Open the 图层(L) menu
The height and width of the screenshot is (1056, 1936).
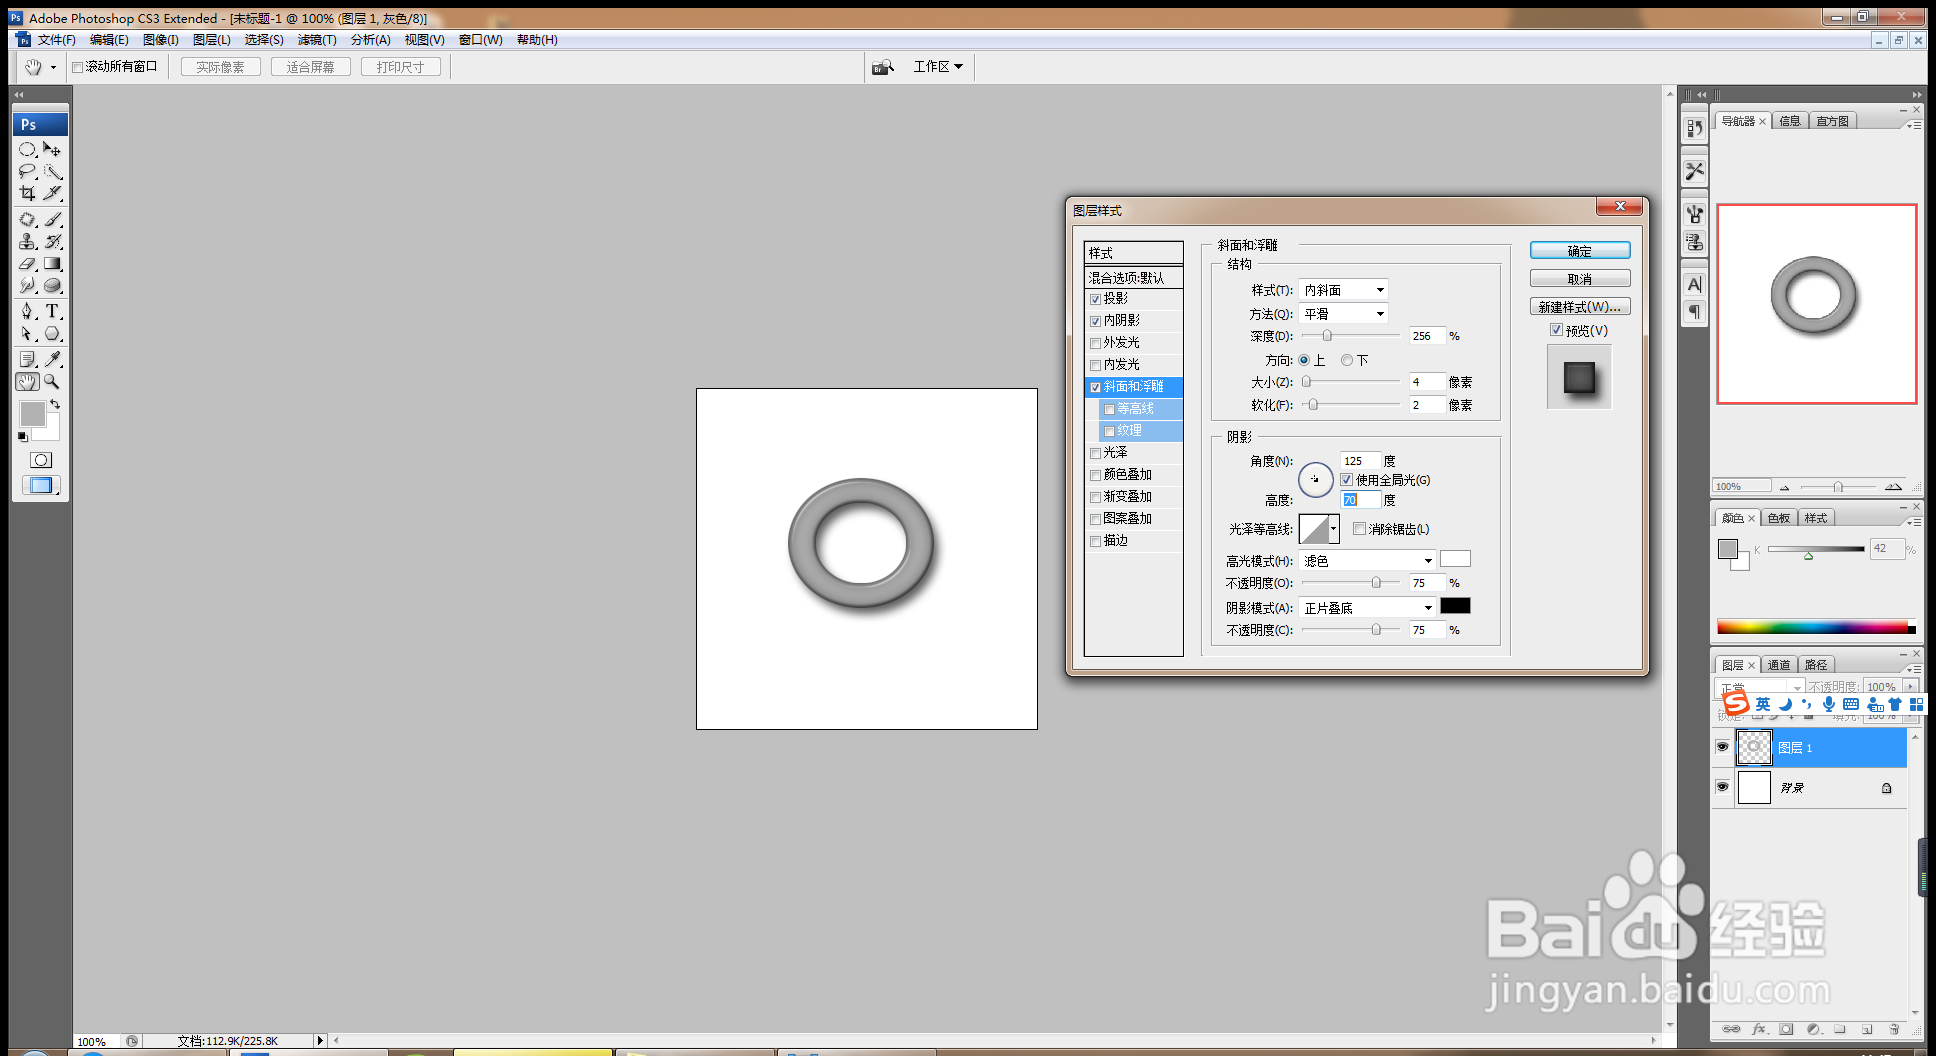coord(211,40)
